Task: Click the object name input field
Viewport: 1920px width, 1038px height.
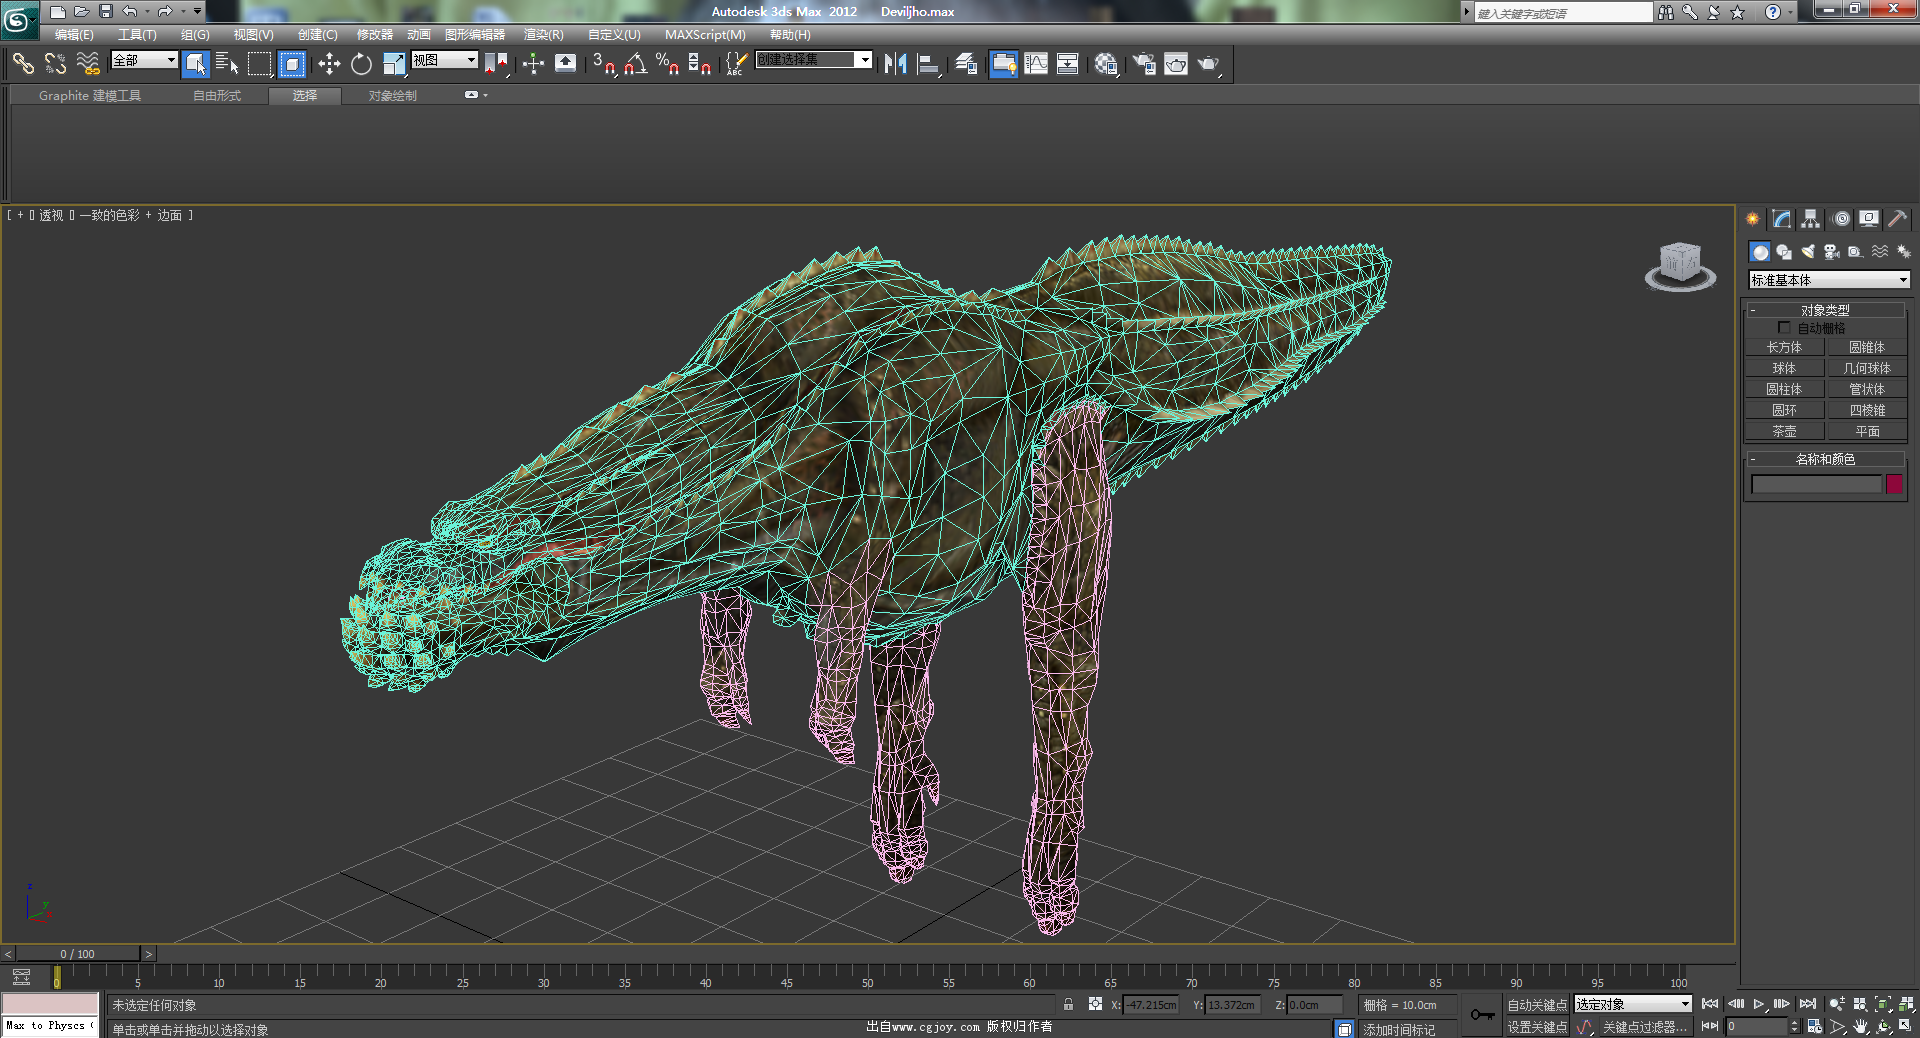Action: [x=1816, y=484]
